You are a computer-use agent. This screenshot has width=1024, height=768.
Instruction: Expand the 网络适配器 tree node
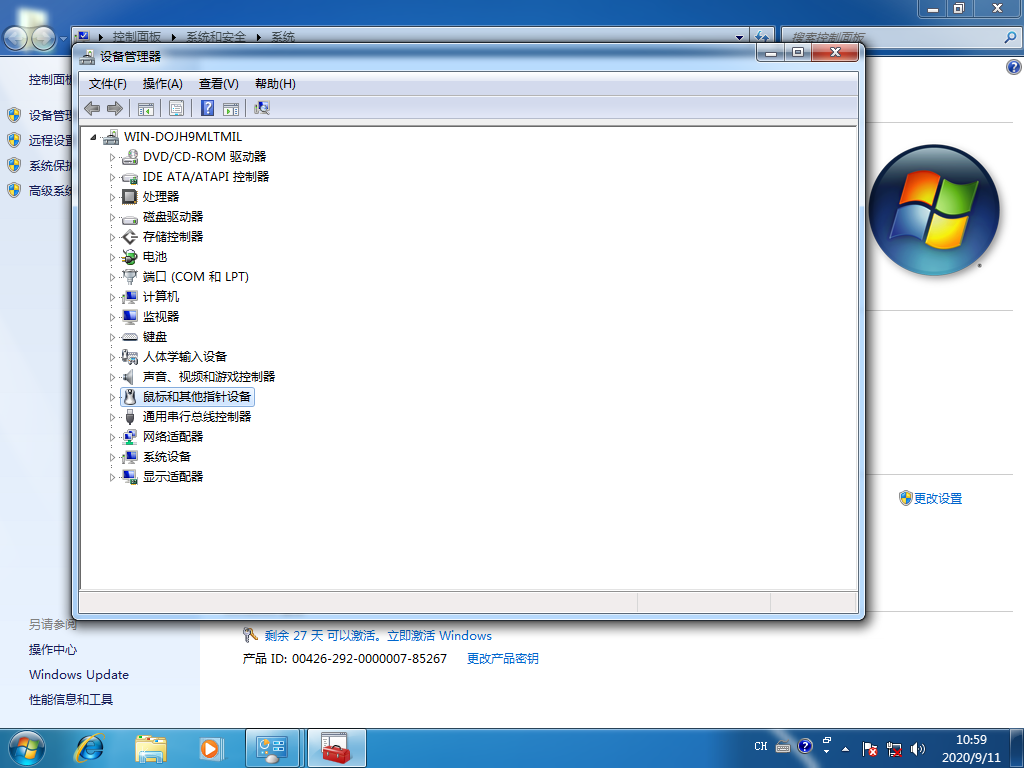tap(113, 437)
